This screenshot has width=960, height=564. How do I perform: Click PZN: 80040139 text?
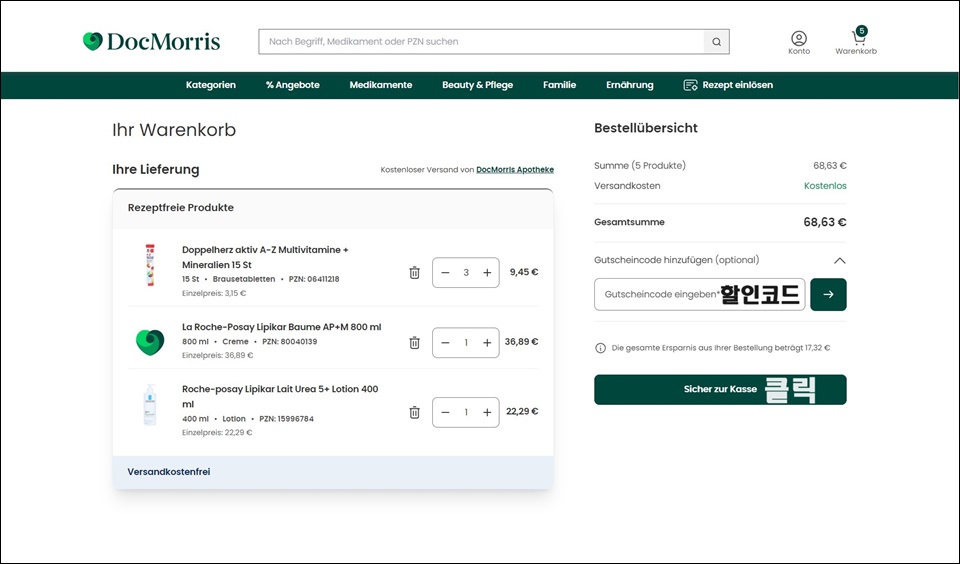coord(290,342)
